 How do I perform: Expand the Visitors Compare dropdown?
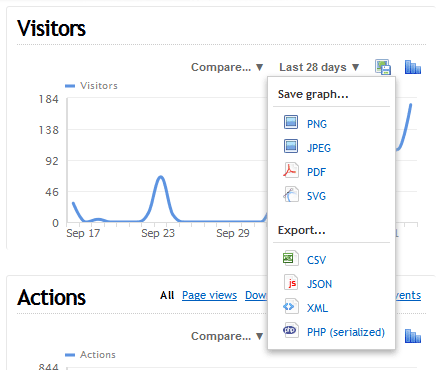[227, 67]
